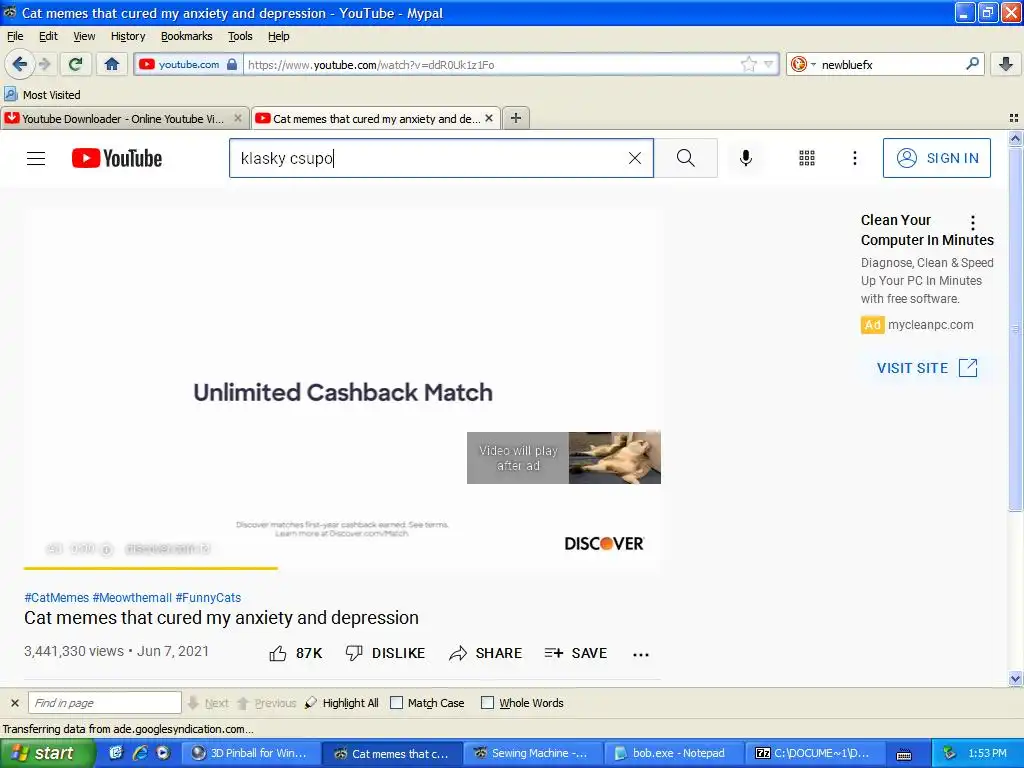Open the YouTube hamburger guide menu
1024x768 pixels.
coord(36,158)
